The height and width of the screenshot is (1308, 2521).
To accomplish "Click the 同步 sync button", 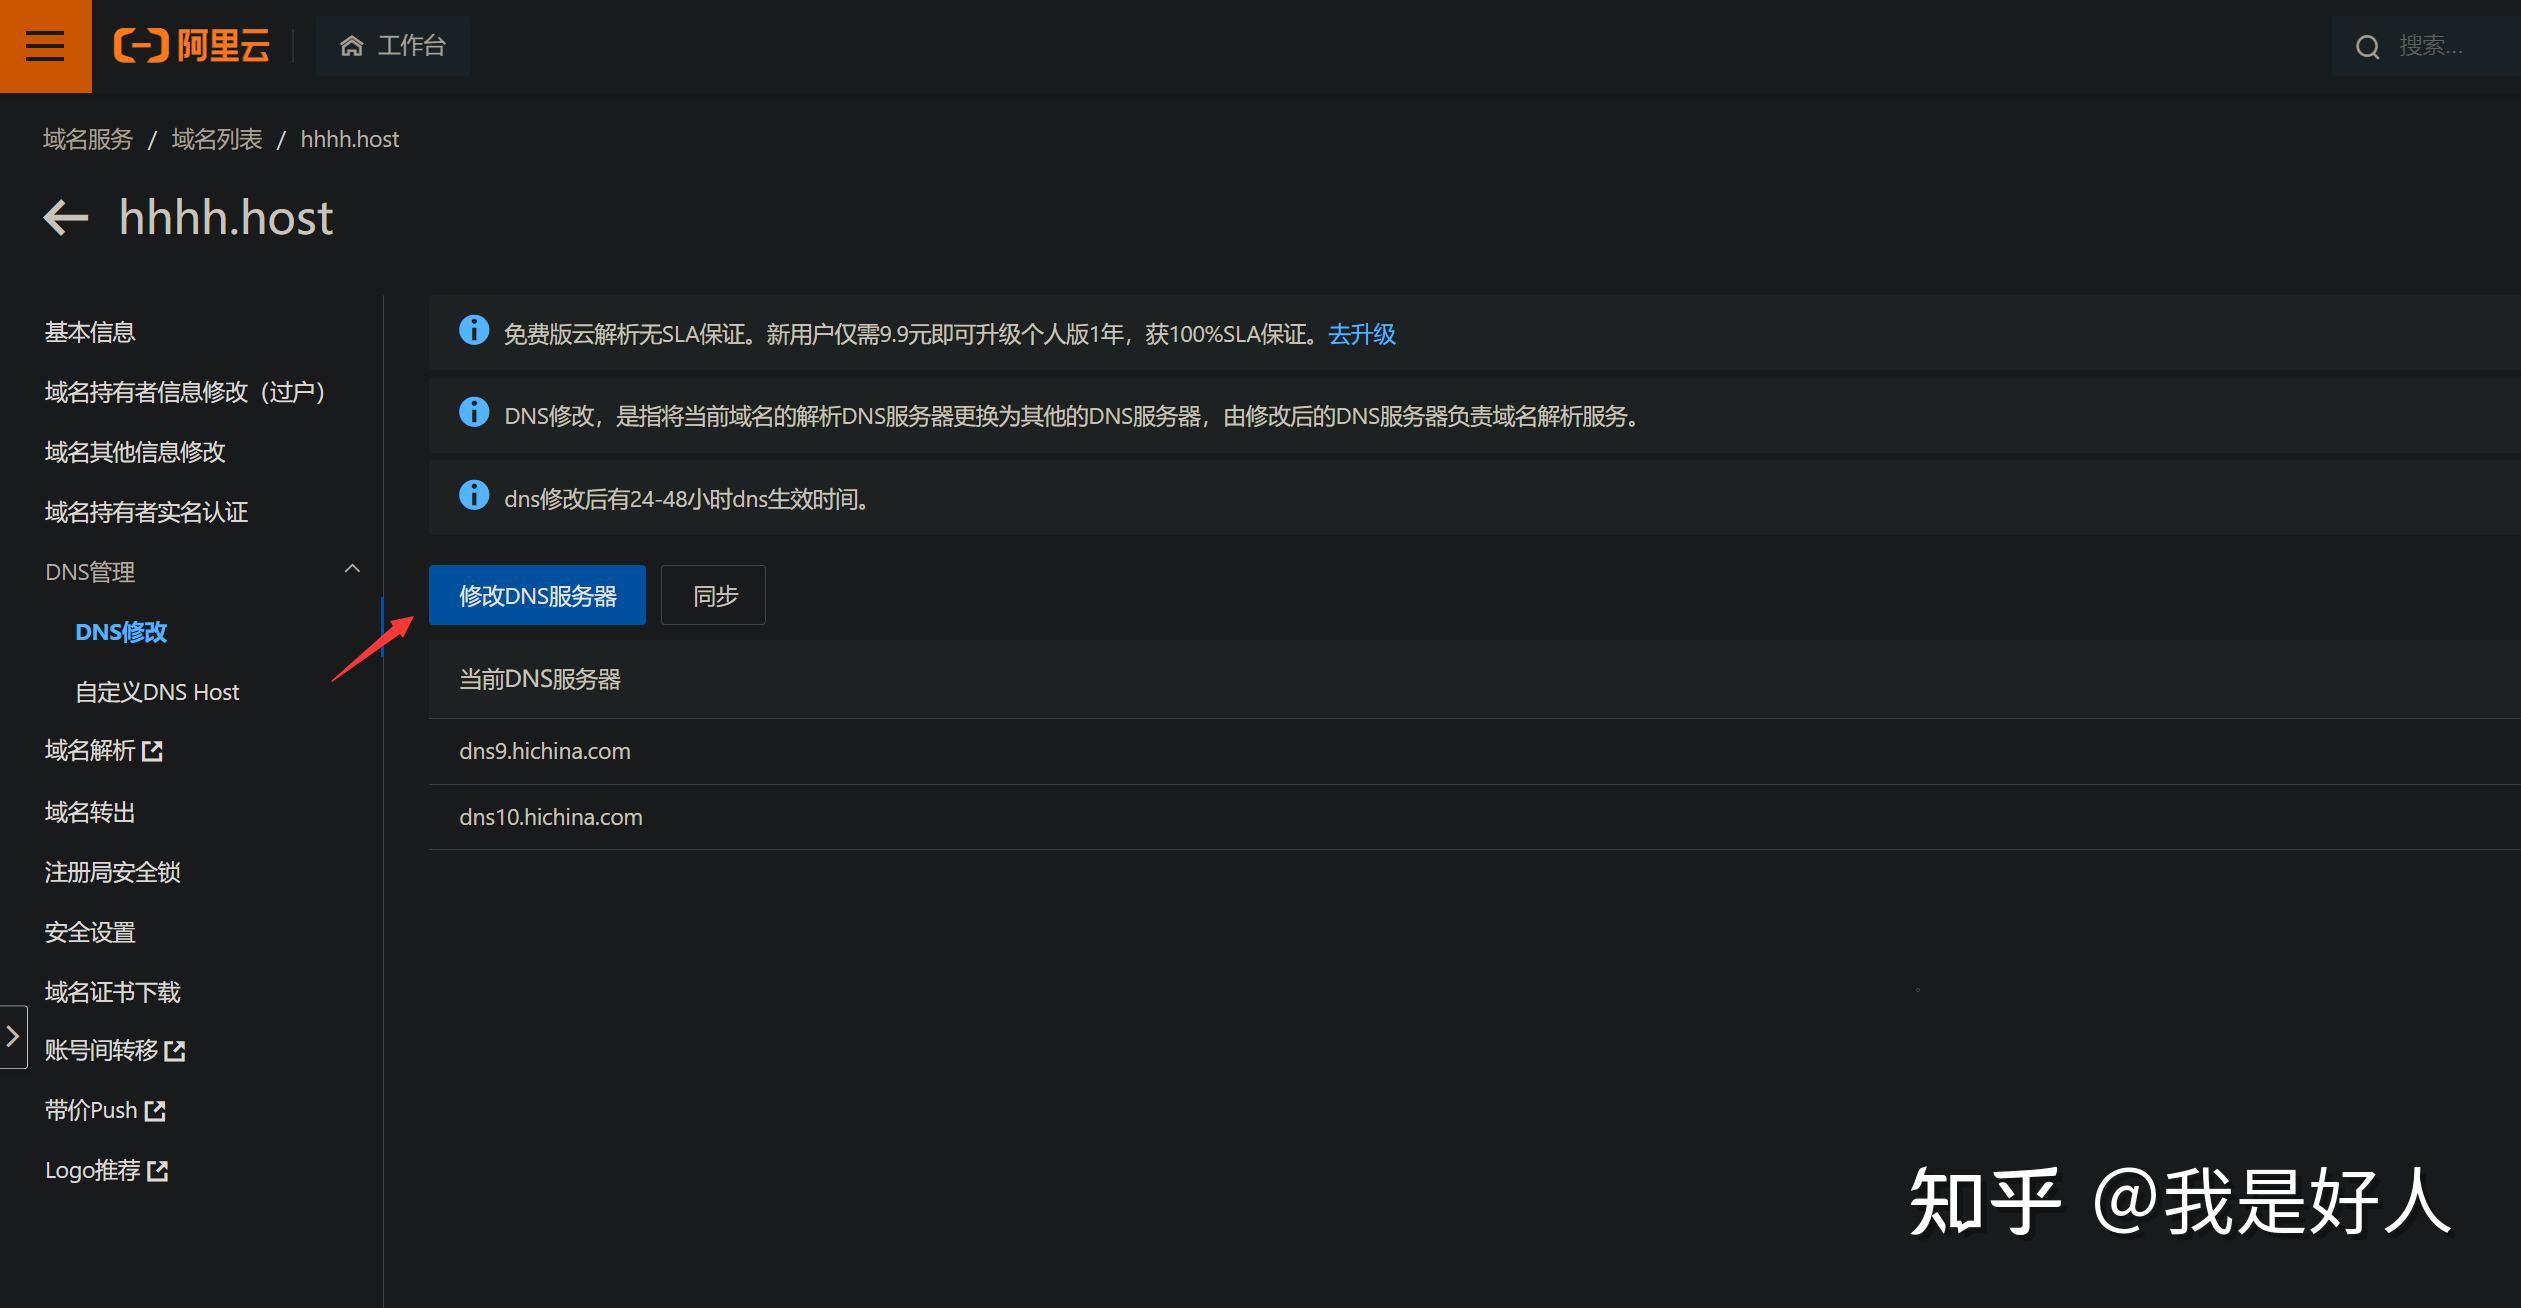I will pyautogui.click(x=713, y=595).
